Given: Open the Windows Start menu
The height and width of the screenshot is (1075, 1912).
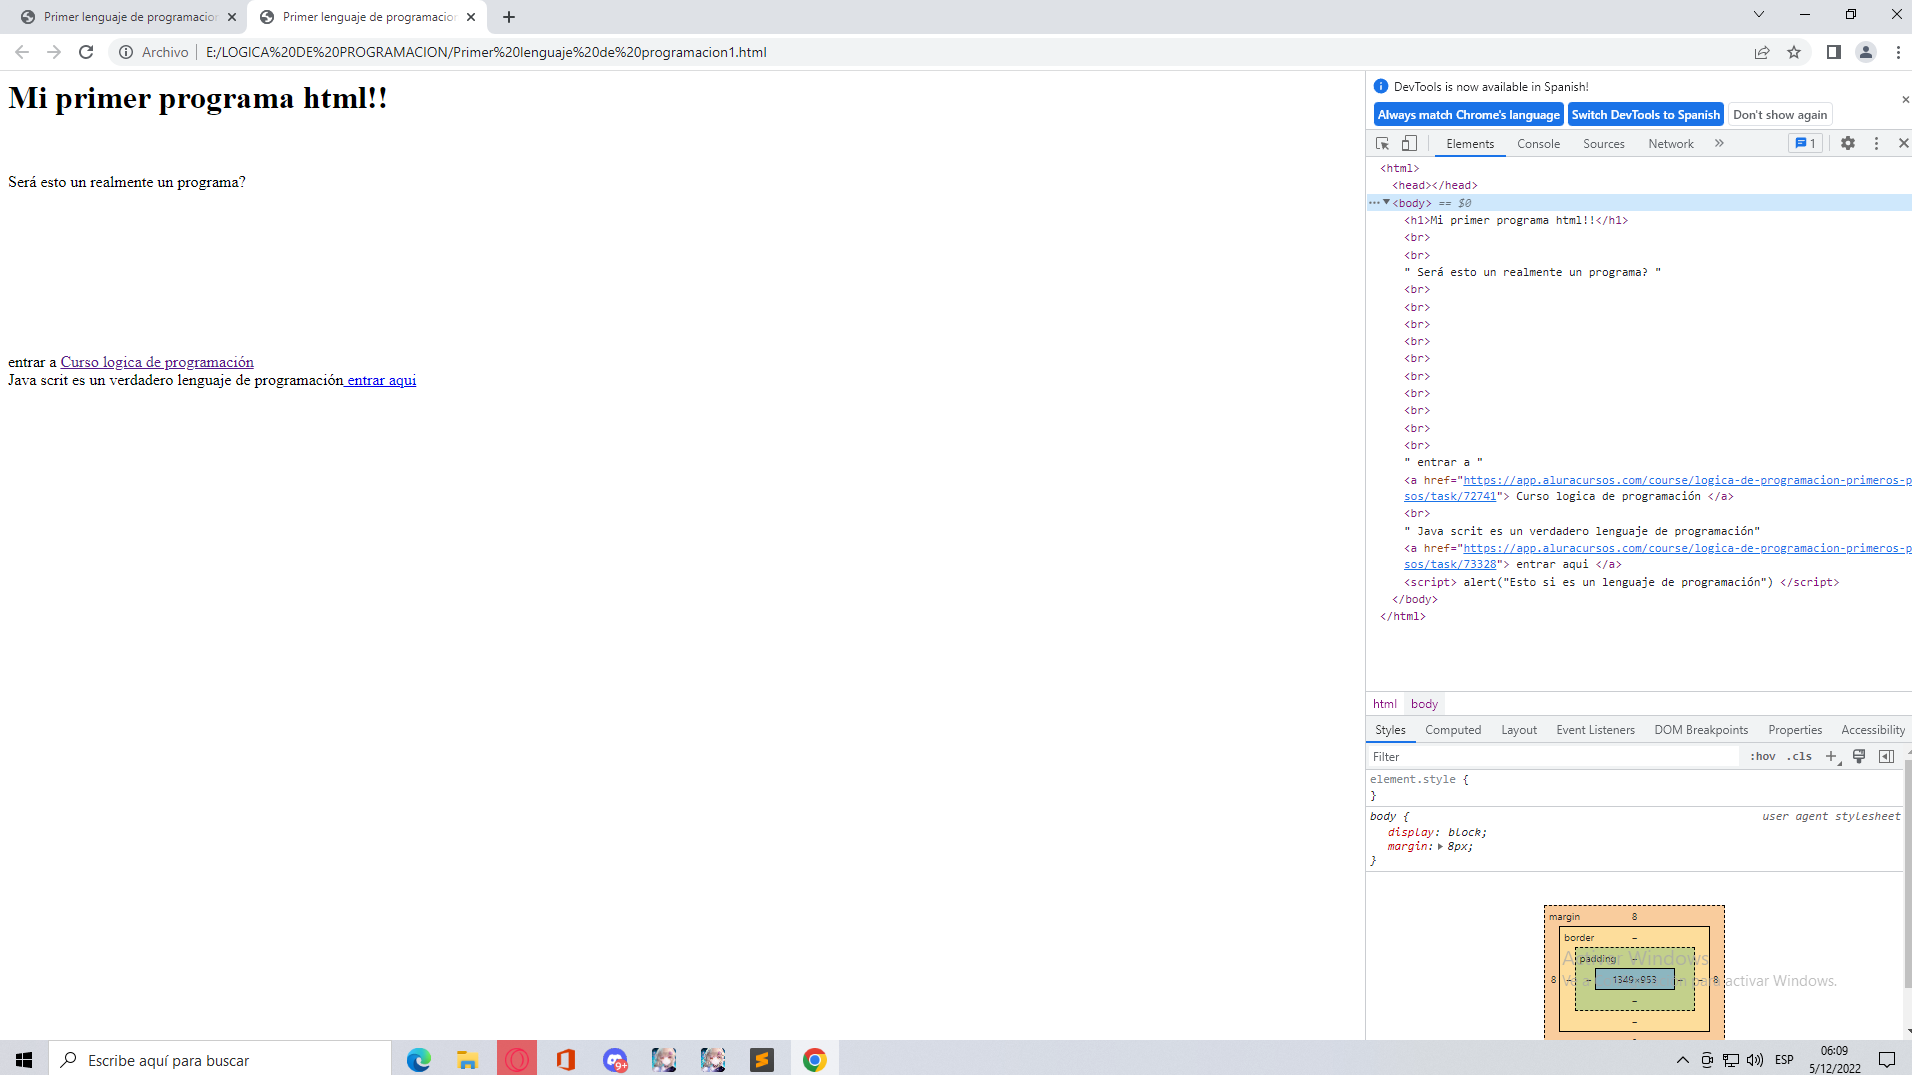Looking at the screenshot, I should coord(24,1059).
